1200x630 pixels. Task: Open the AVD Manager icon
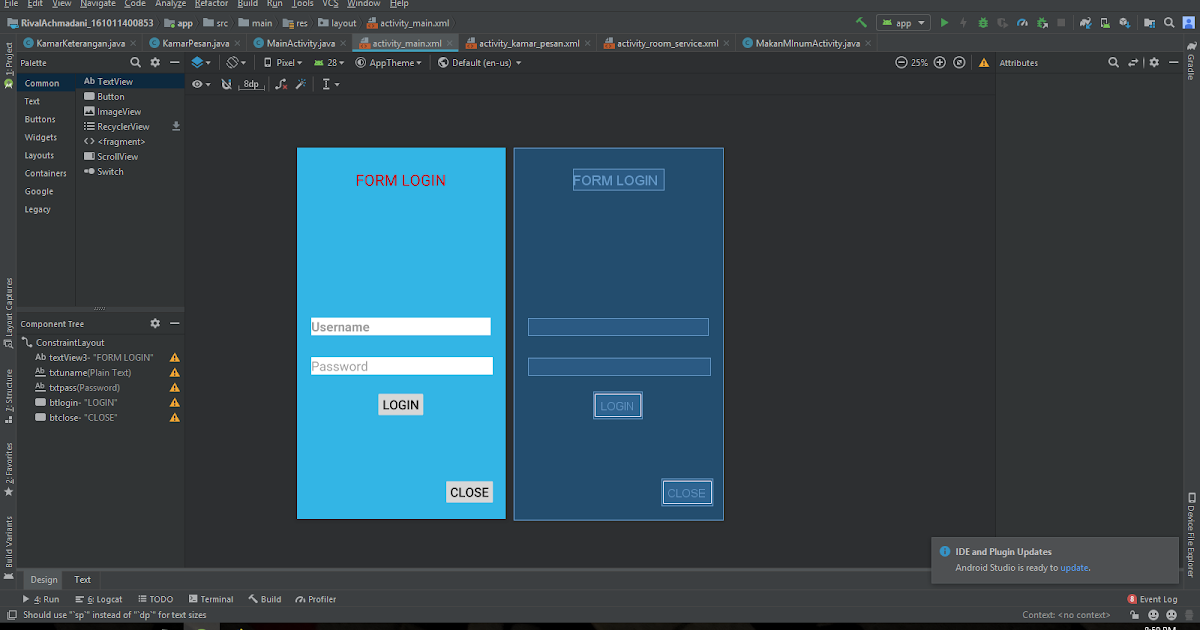click(x=1105, y=22)
